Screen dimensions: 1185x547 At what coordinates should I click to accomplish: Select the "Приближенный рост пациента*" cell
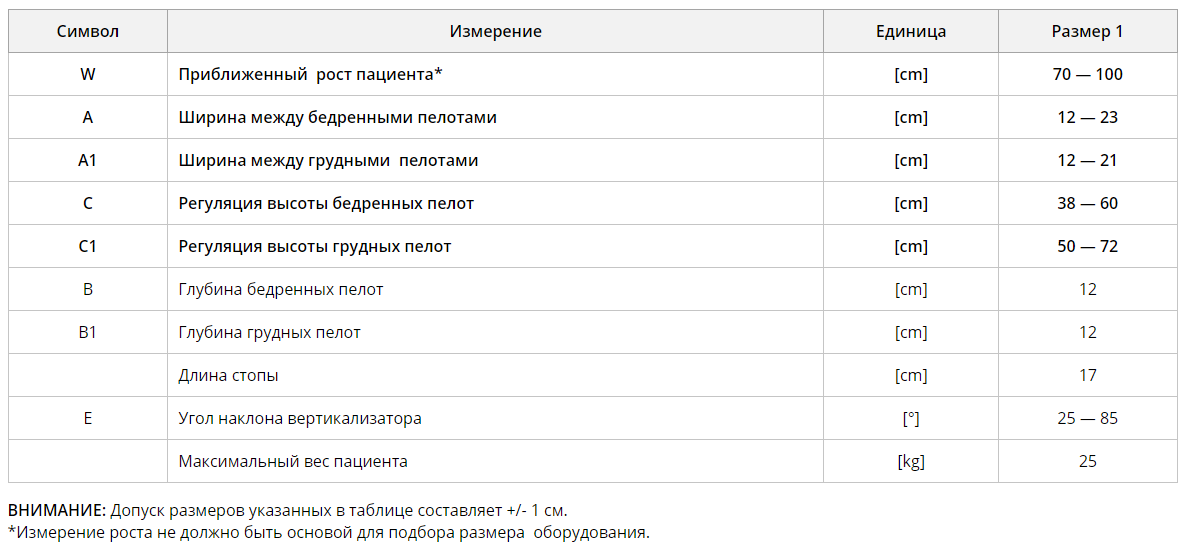(x=310, y=74)
